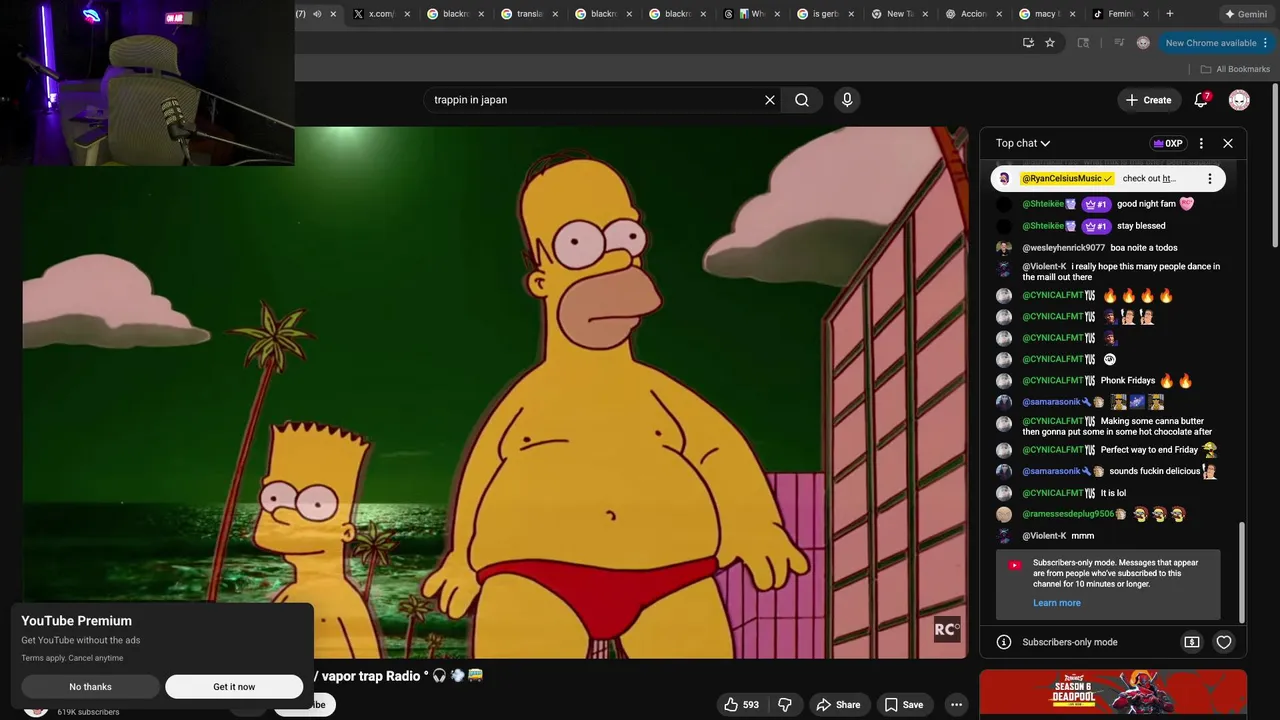This screenshot has width=1280, height=720.
Task: Close the x.com tab
Action: pyautogui.click(x=407, y=14)
